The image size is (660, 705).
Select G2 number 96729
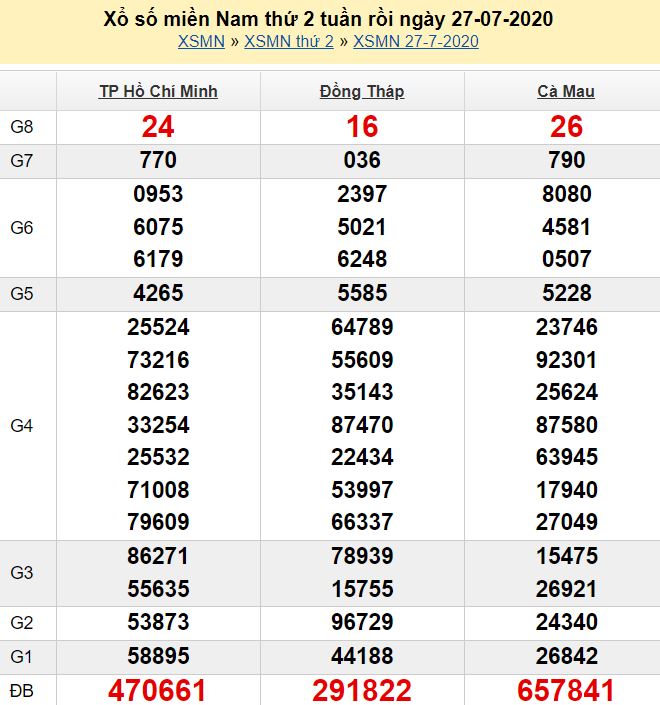tap(362, 622)
